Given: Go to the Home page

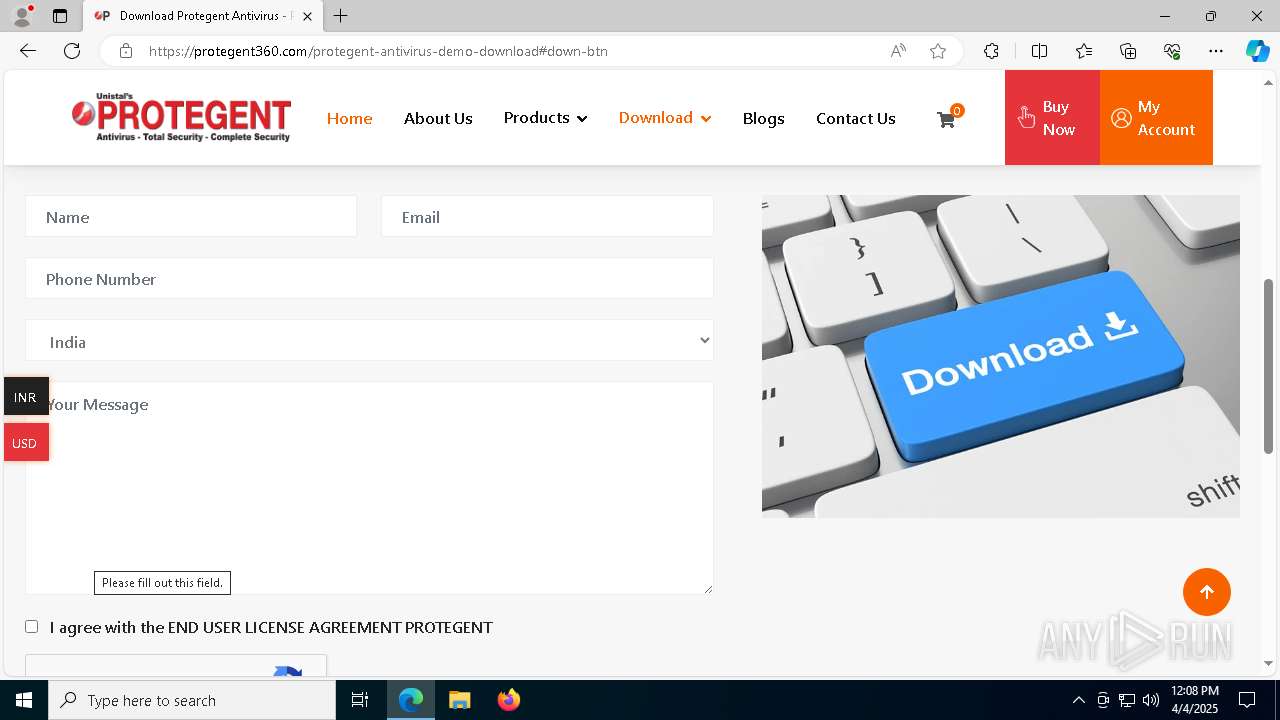Looking at the screenshot, I should click(x=349, y=118).
